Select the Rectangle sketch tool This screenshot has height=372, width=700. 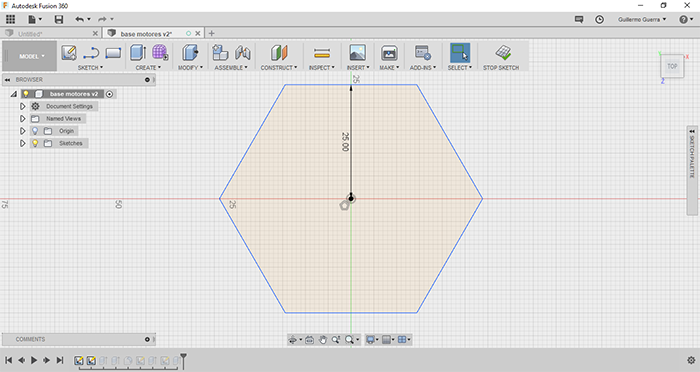point(113,53)
